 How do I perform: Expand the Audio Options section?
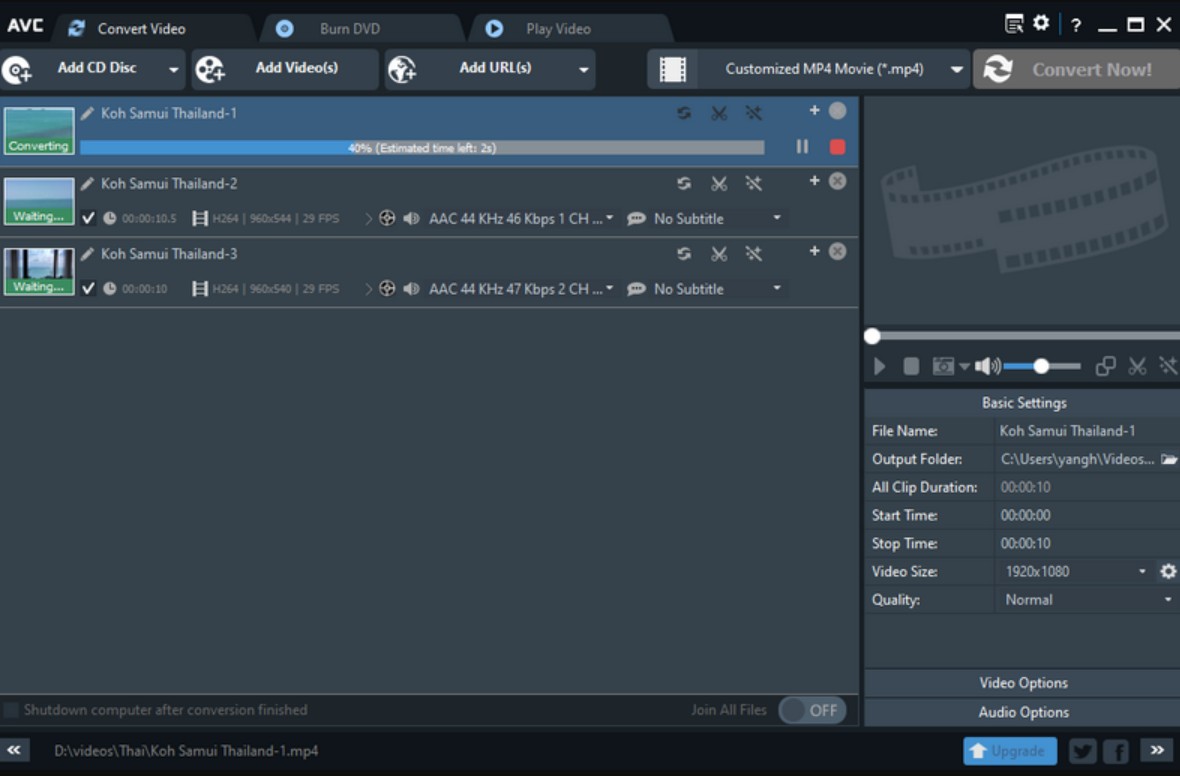pyautogui.click(x=1023, y=712)
